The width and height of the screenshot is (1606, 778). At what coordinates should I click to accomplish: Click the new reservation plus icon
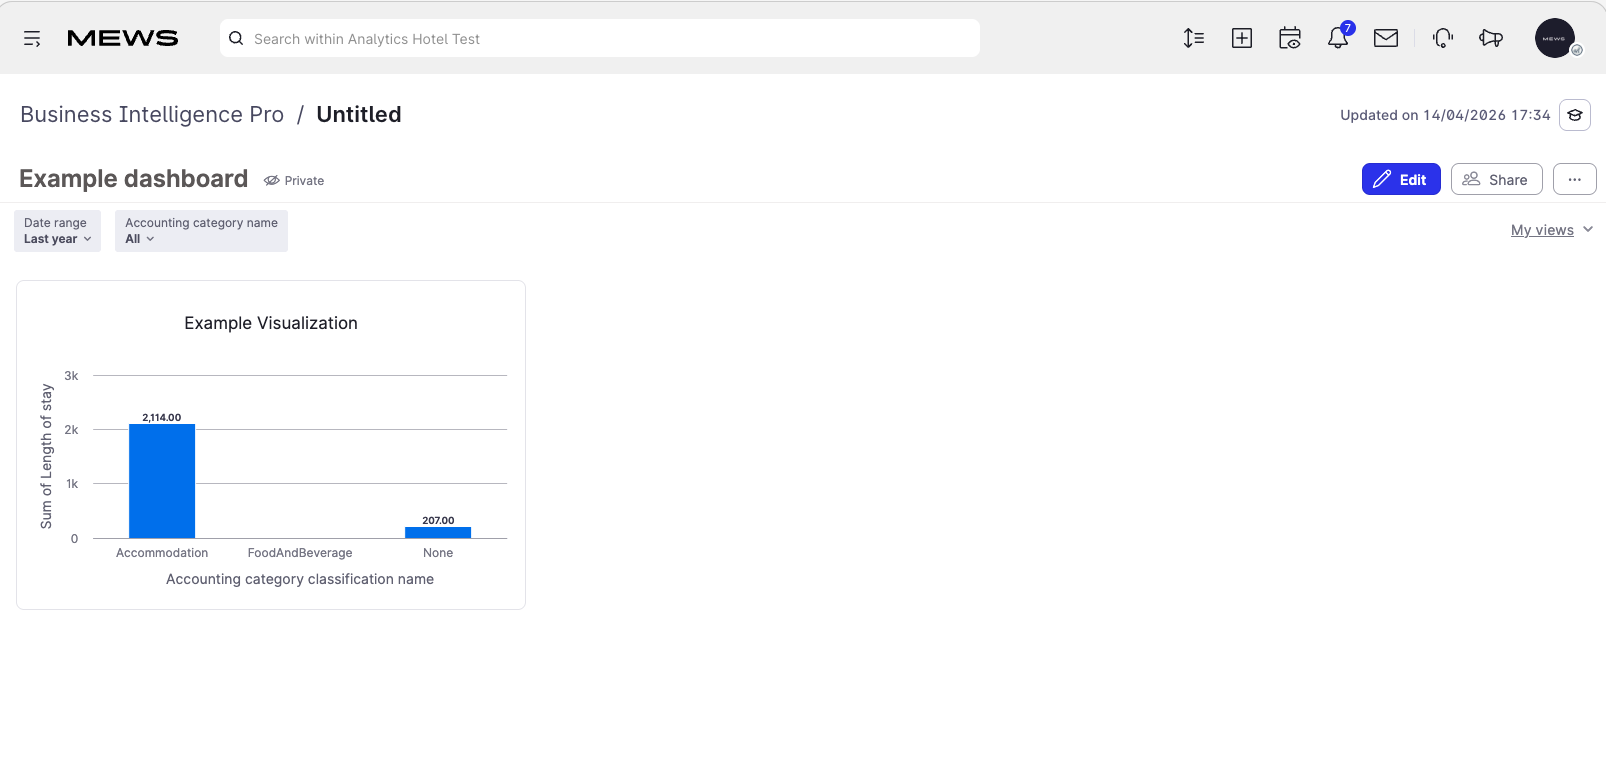pos(1242,39)
